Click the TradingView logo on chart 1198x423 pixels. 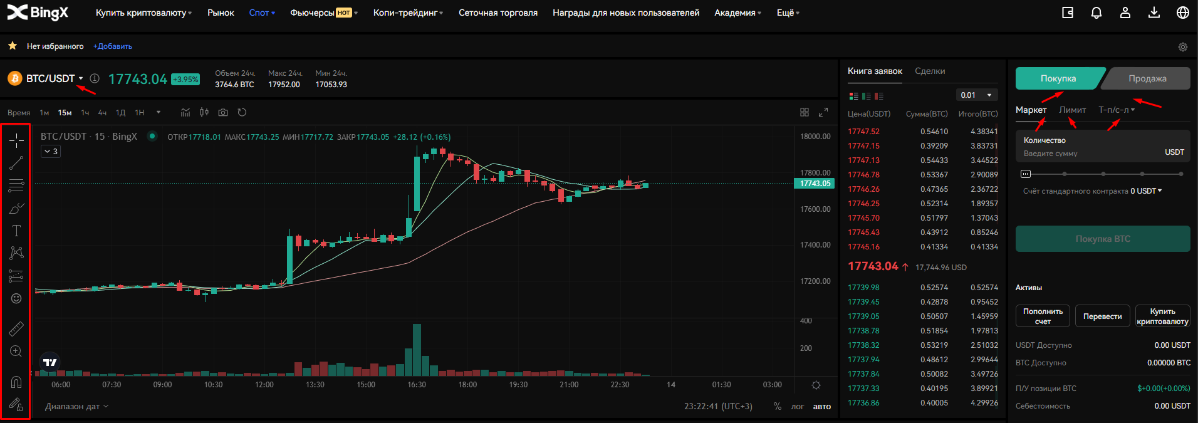50,362
